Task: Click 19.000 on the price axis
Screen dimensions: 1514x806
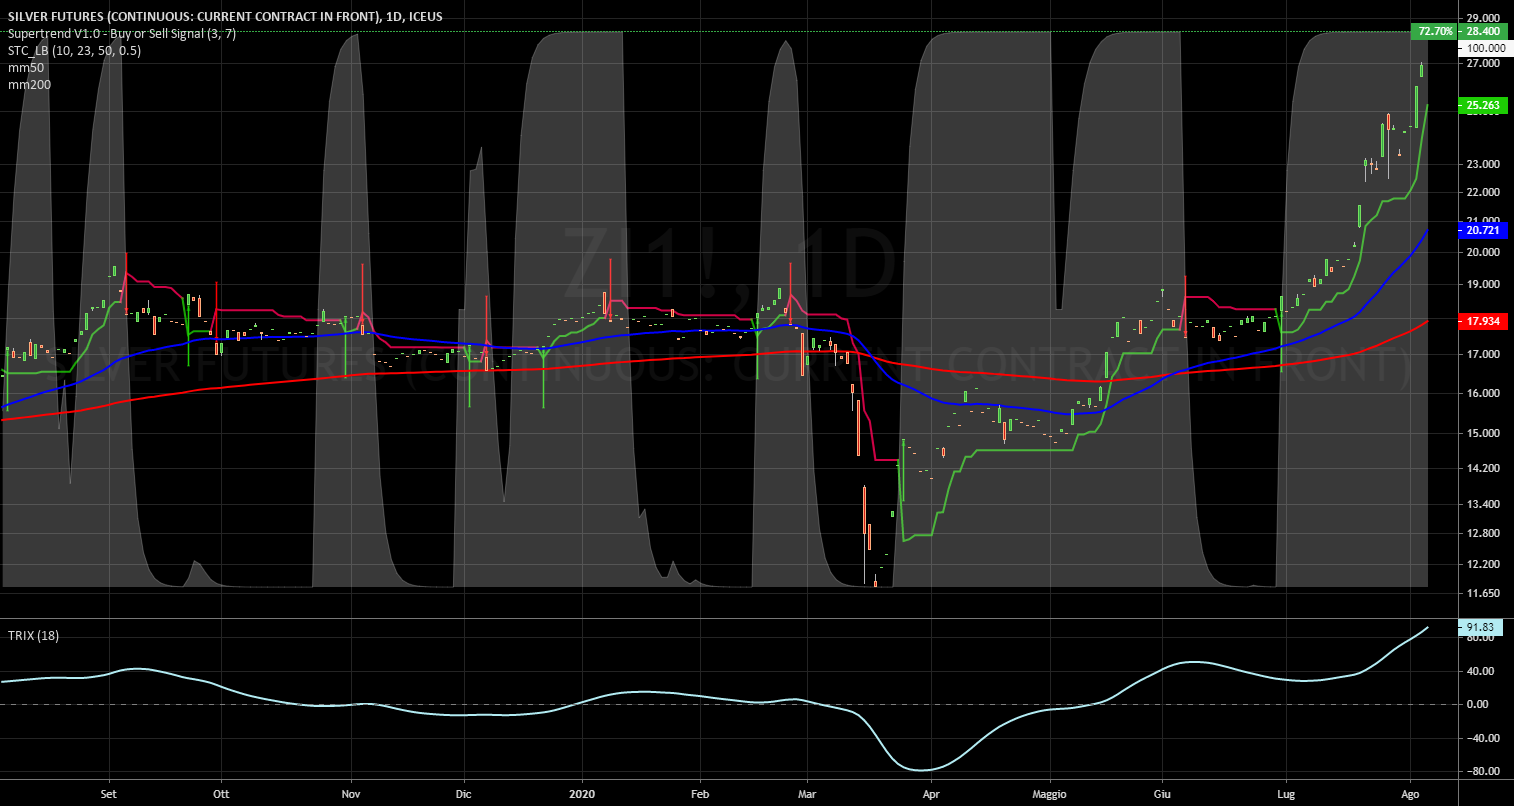Action: point(1485,285)
